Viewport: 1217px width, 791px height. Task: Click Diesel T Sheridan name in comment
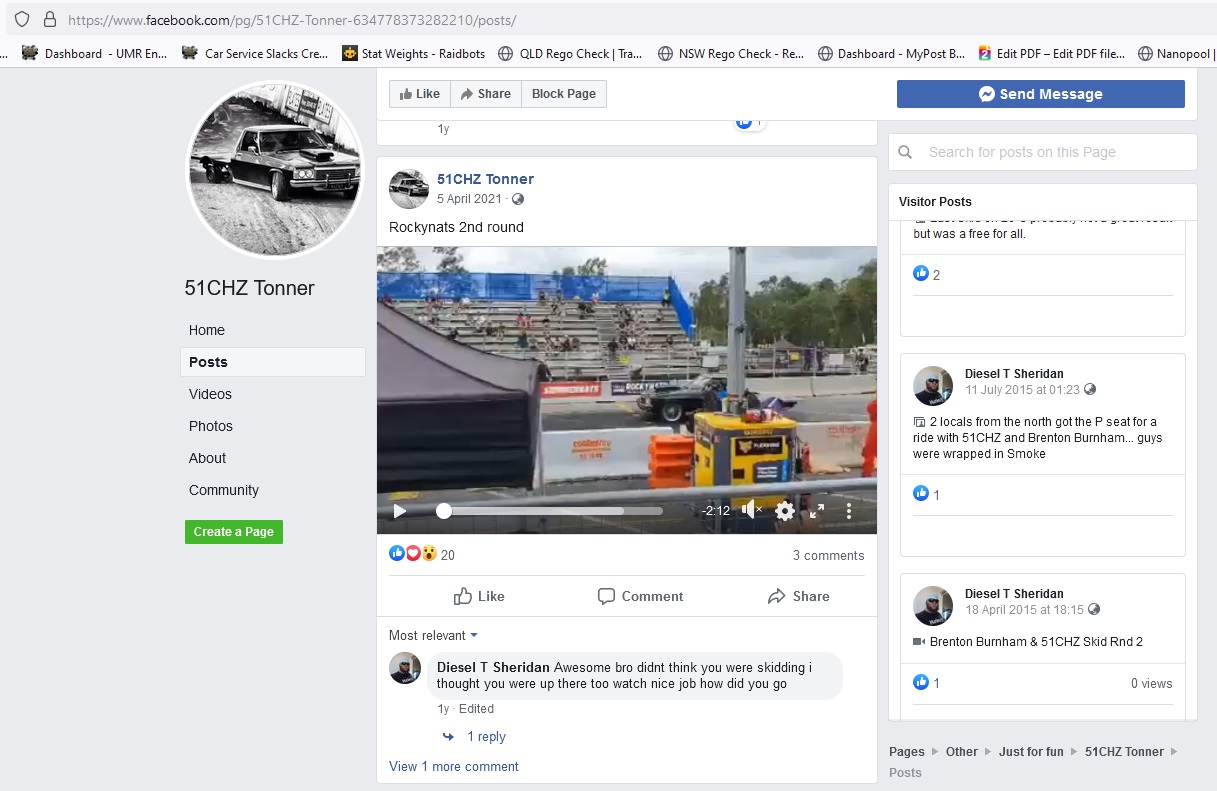coord(493,667)
